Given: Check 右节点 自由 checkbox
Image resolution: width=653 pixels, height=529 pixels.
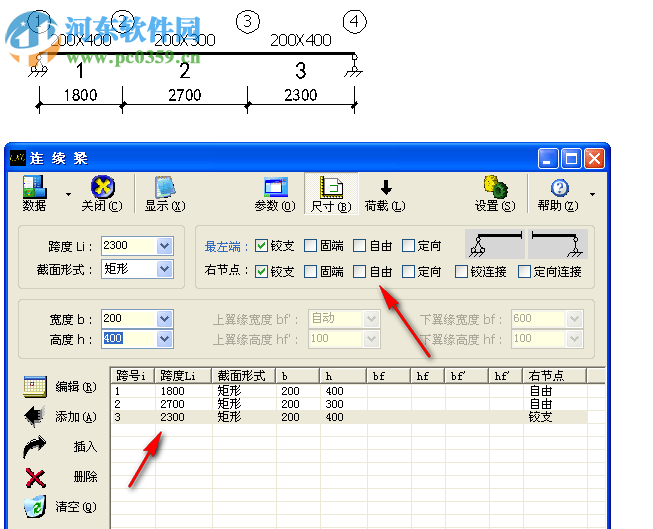Looking at the screenshot, I should coord(359,272).
